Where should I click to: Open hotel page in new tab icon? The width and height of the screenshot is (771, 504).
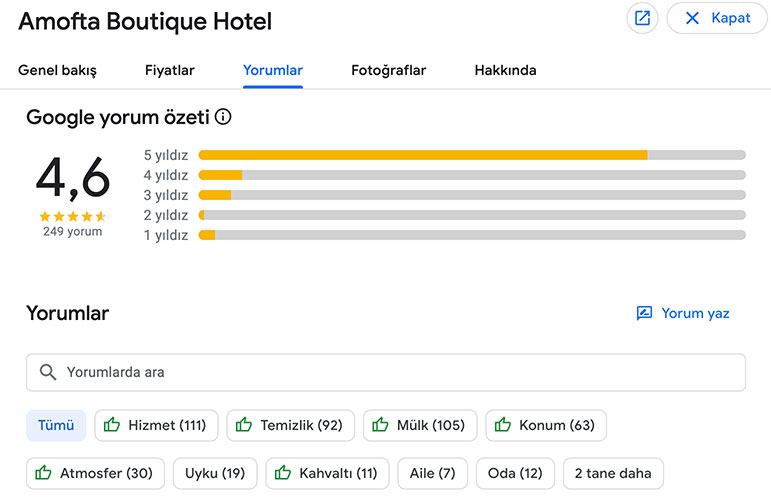[x=642, y=18]
